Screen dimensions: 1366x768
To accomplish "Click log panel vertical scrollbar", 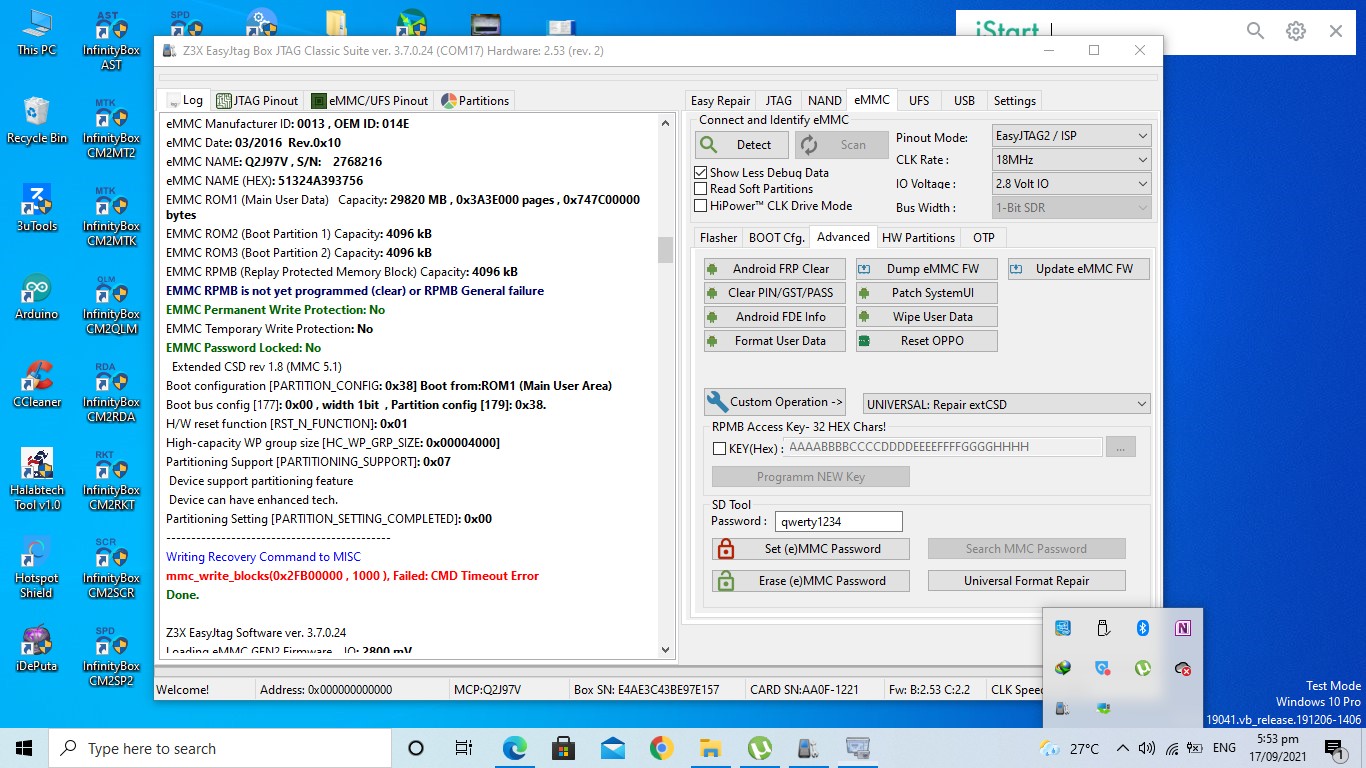I will (x=666, y=386).
